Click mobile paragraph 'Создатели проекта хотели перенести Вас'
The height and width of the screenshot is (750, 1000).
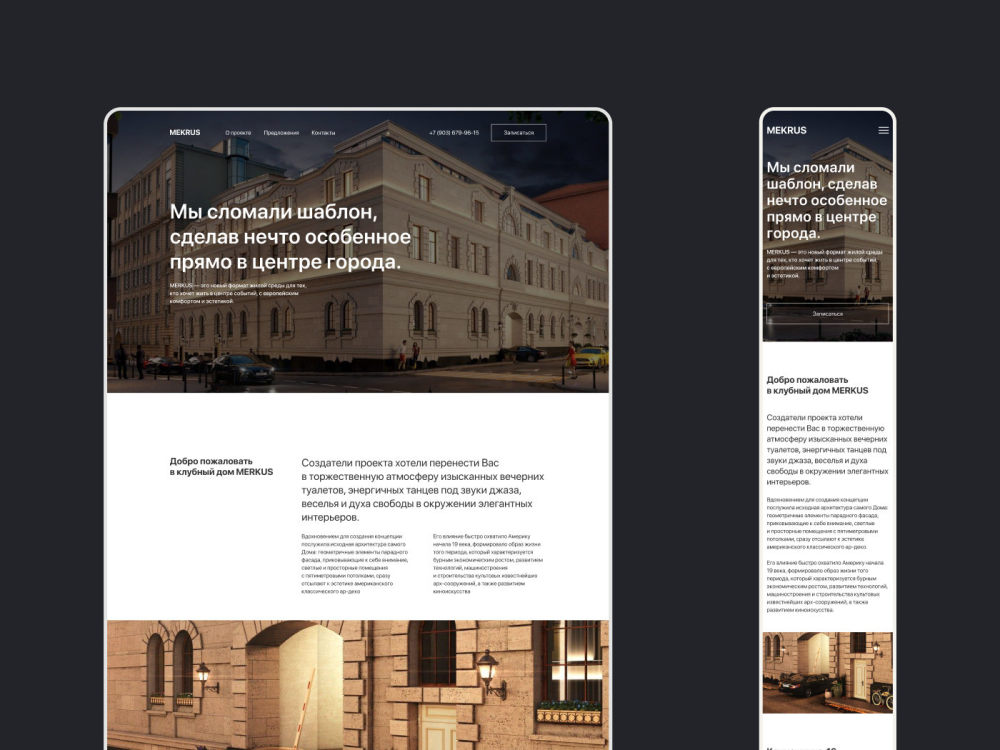tap(827, 450)
